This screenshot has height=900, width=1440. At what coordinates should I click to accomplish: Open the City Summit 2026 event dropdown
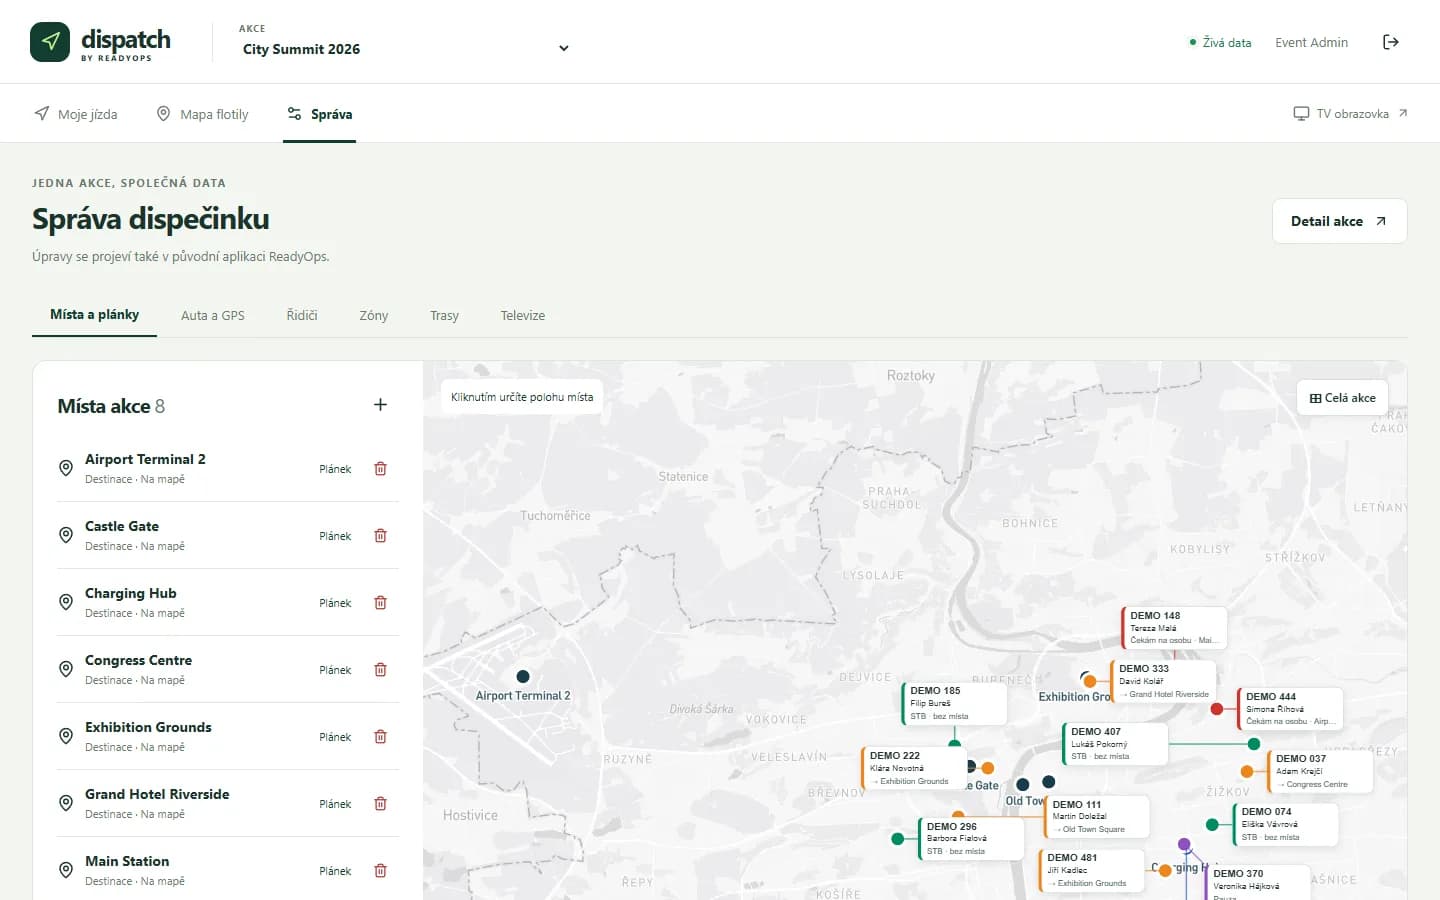click(405, 48)
